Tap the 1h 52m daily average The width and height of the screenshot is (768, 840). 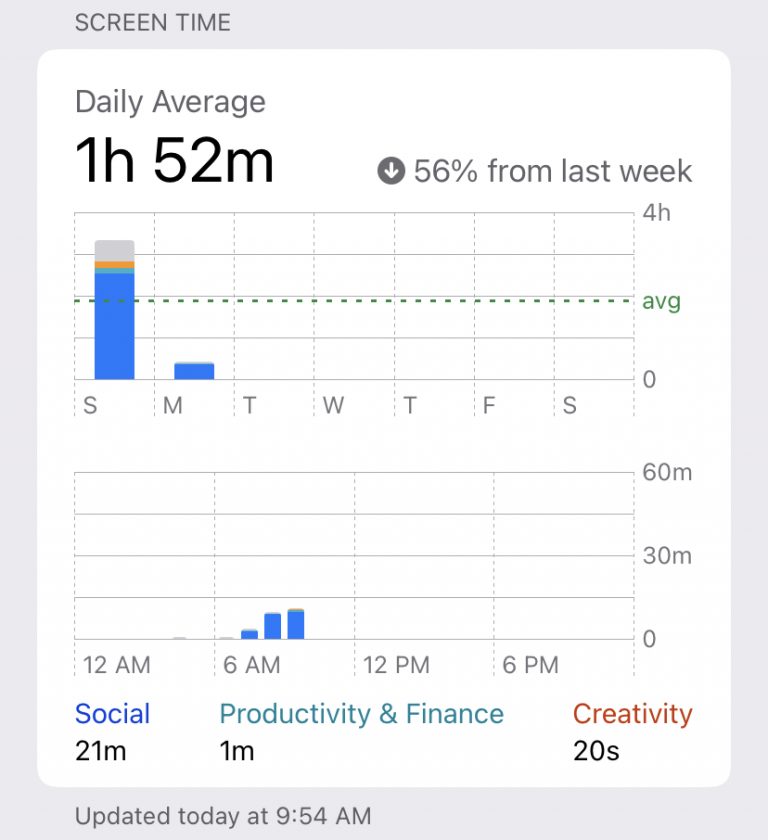(174, 161)
